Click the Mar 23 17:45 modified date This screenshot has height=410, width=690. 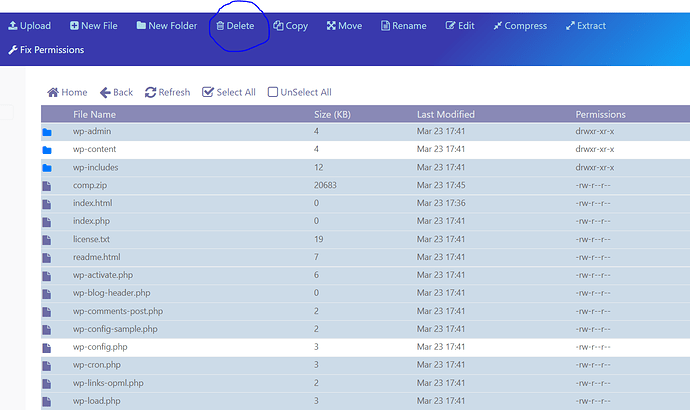[x=441, y=185]
